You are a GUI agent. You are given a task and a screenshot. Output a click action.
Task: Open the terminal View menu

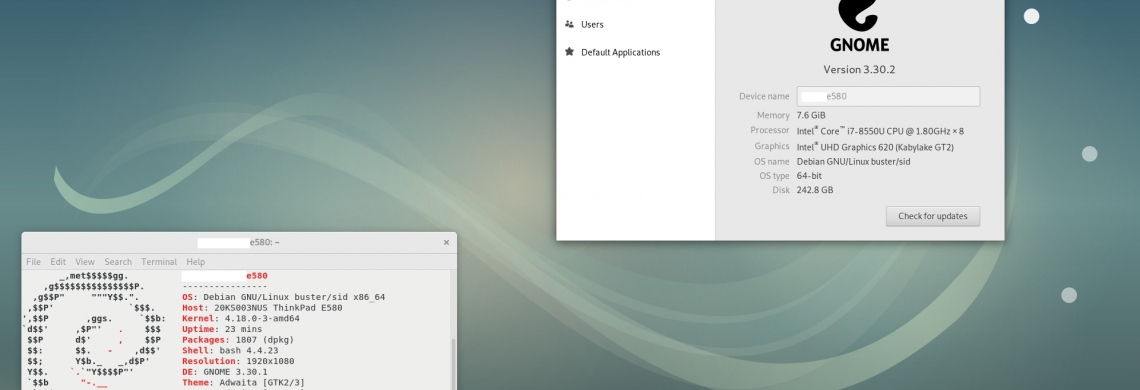[x=85, y=262]
